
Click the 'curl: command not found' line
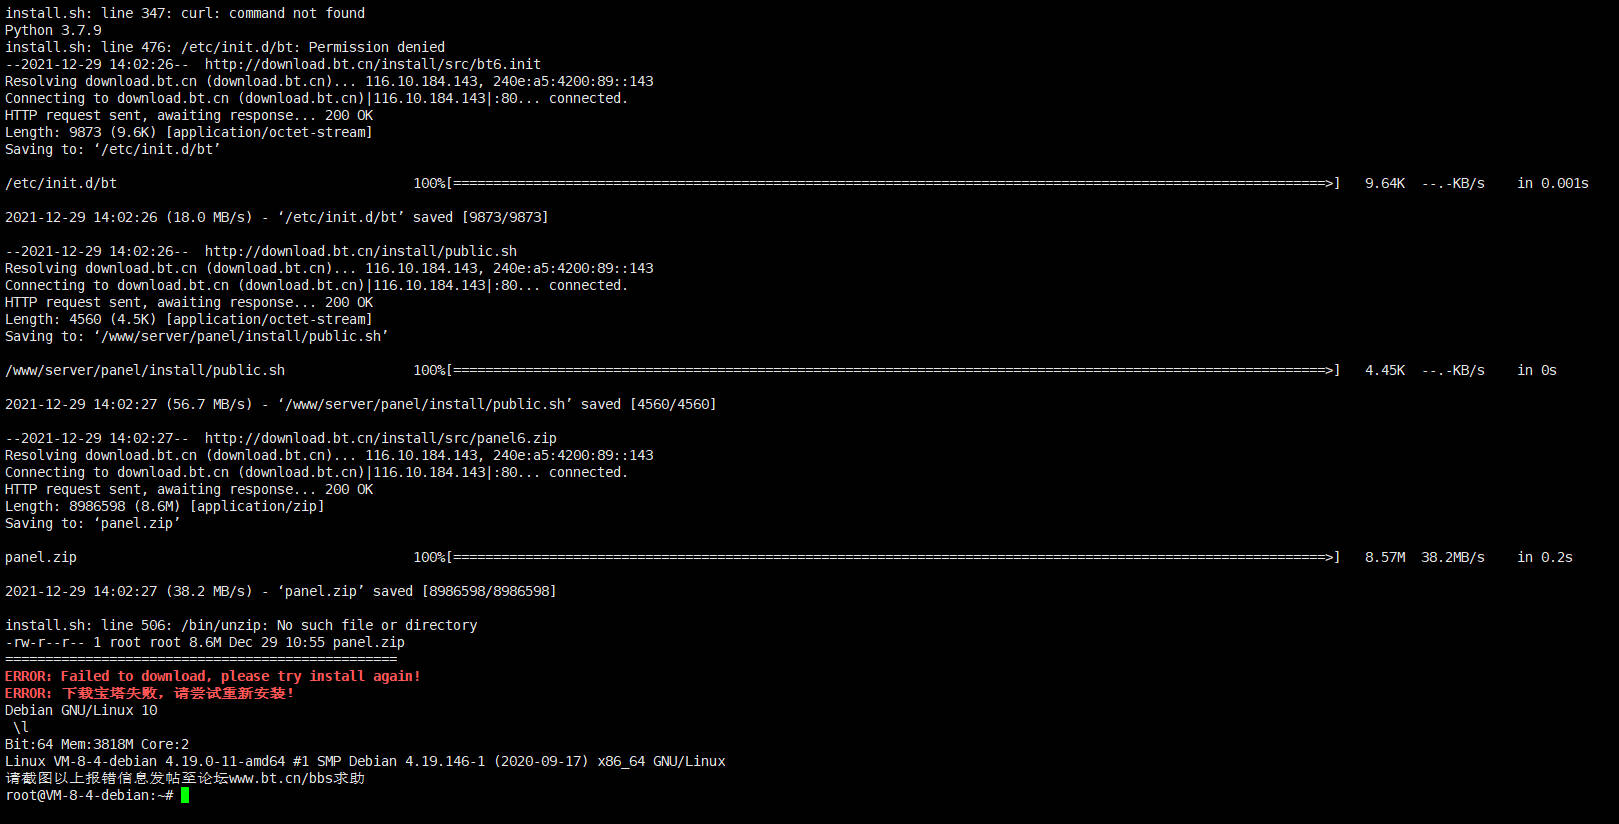click(185, 13)
